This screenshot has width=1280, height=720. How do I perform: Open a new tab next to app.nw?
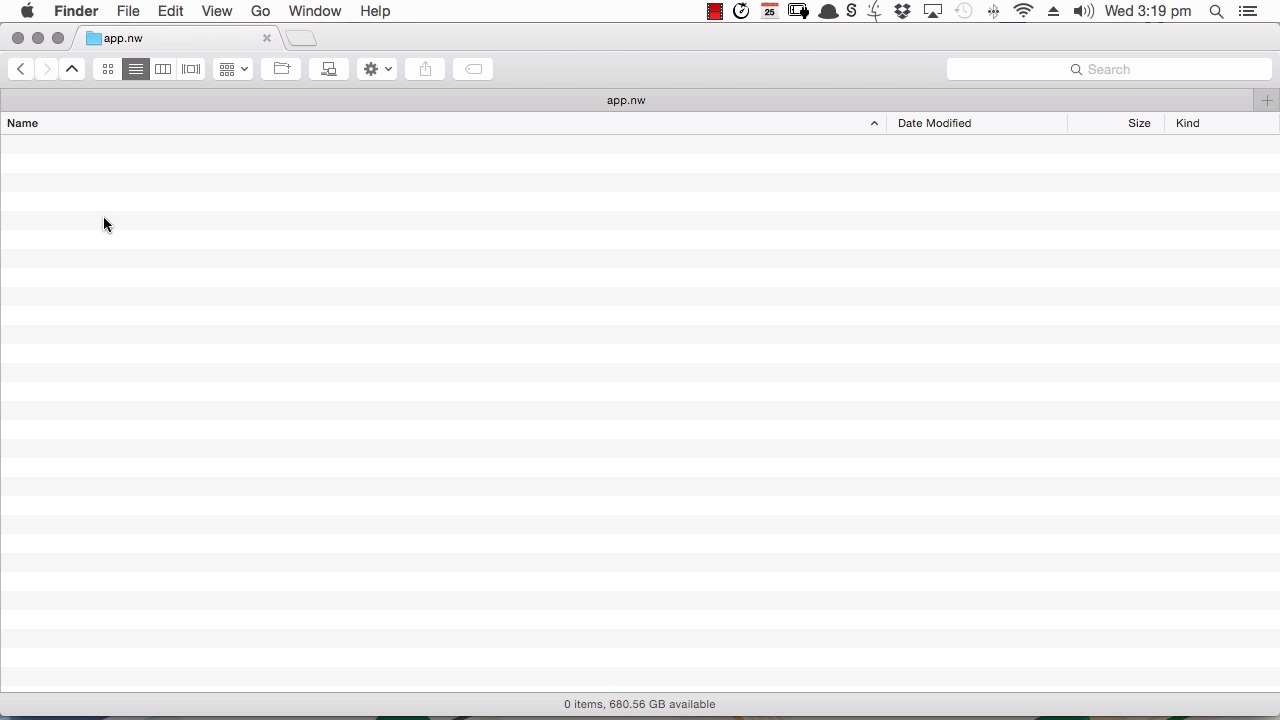tap(301, 38)
